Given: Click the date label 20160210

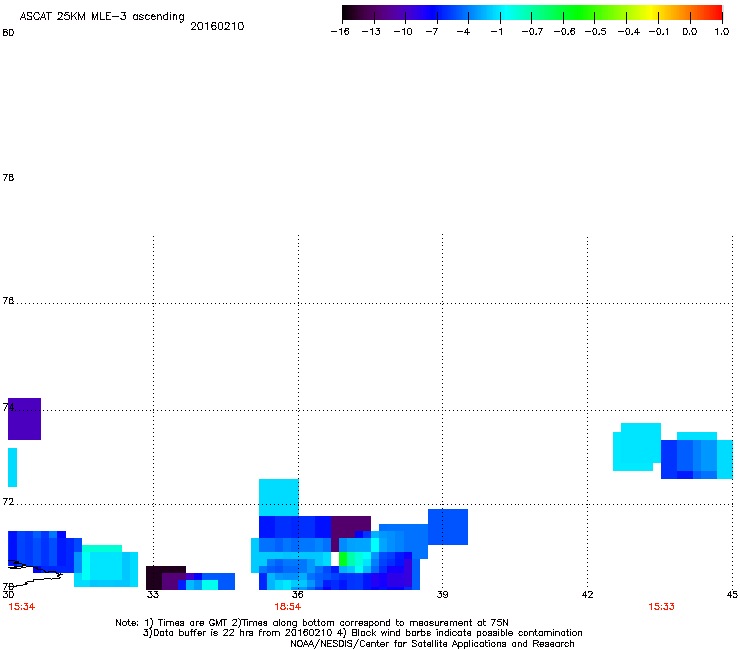Looking at the screenshot, I should (x=217, y=26).
